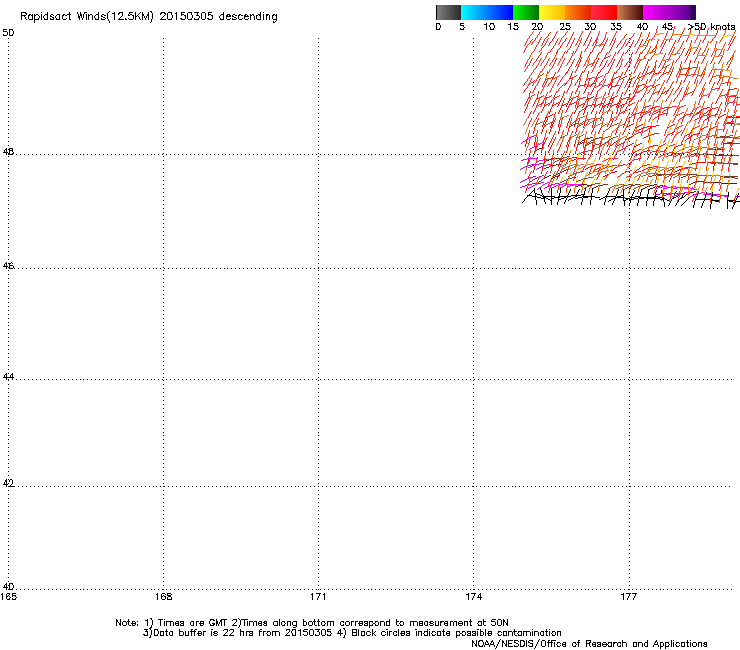Click legend scale label '10'
Screen dimensions: 740x650
tap(489, 27)
